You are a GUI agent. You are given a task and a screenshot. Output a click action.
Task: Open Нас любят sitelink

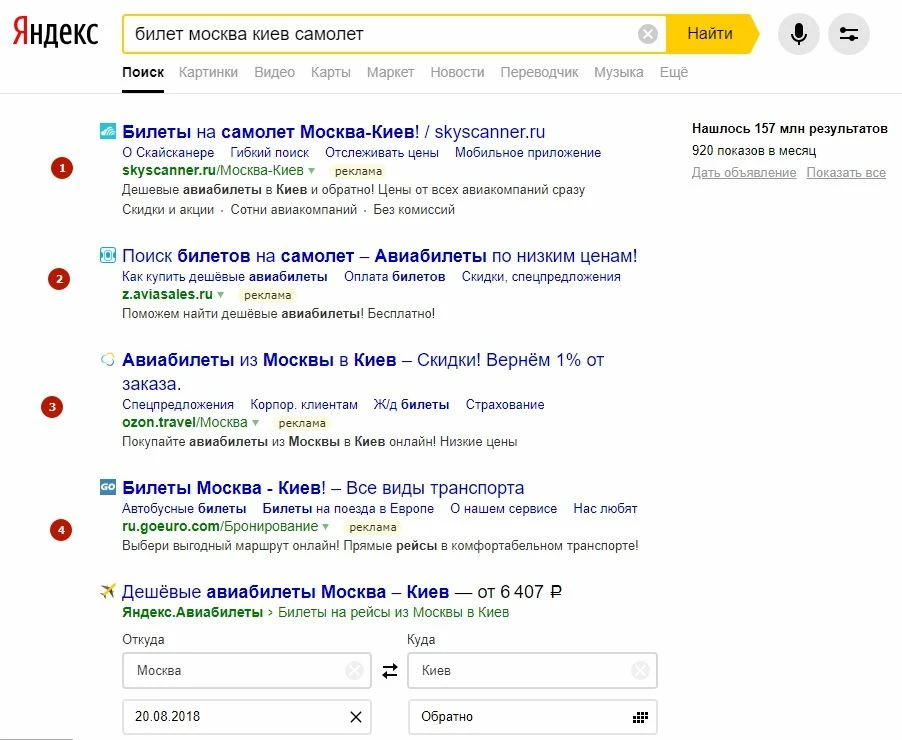(605, 509)
